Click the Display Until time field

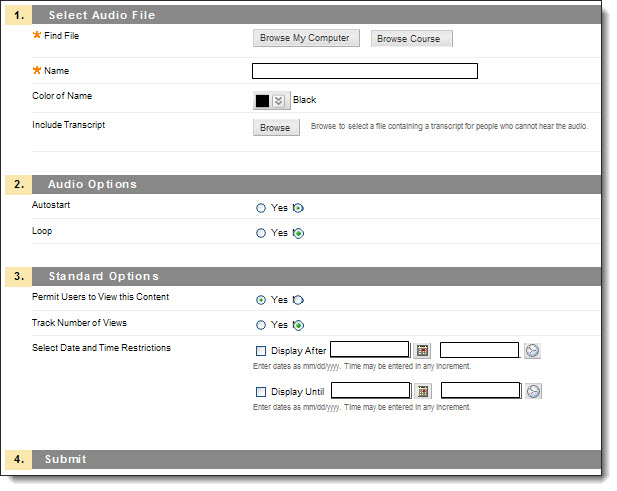(x=480, y=390)
